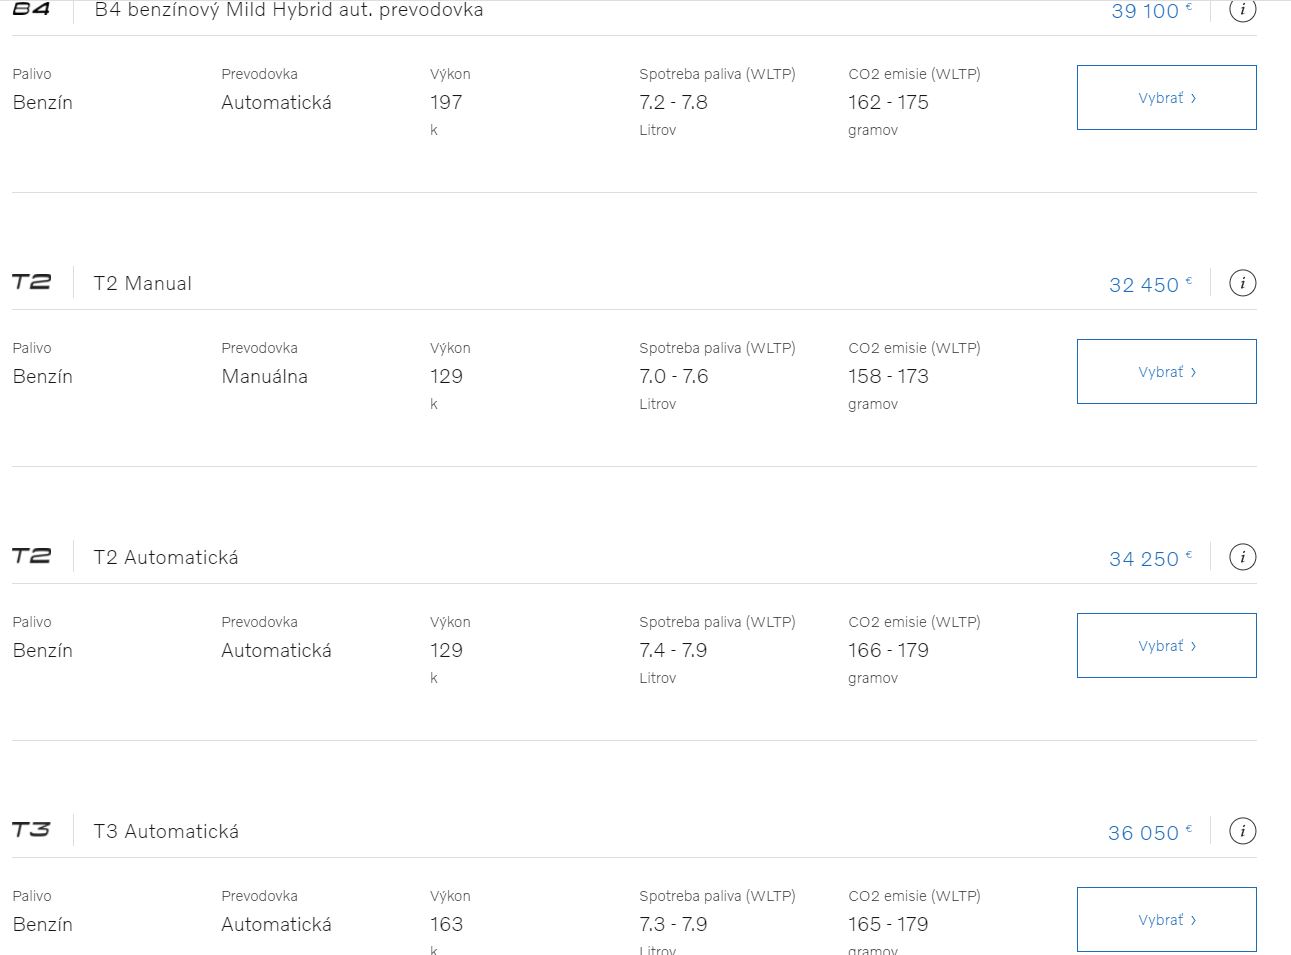Click the T2 Automatická heading

click(166, 558)
